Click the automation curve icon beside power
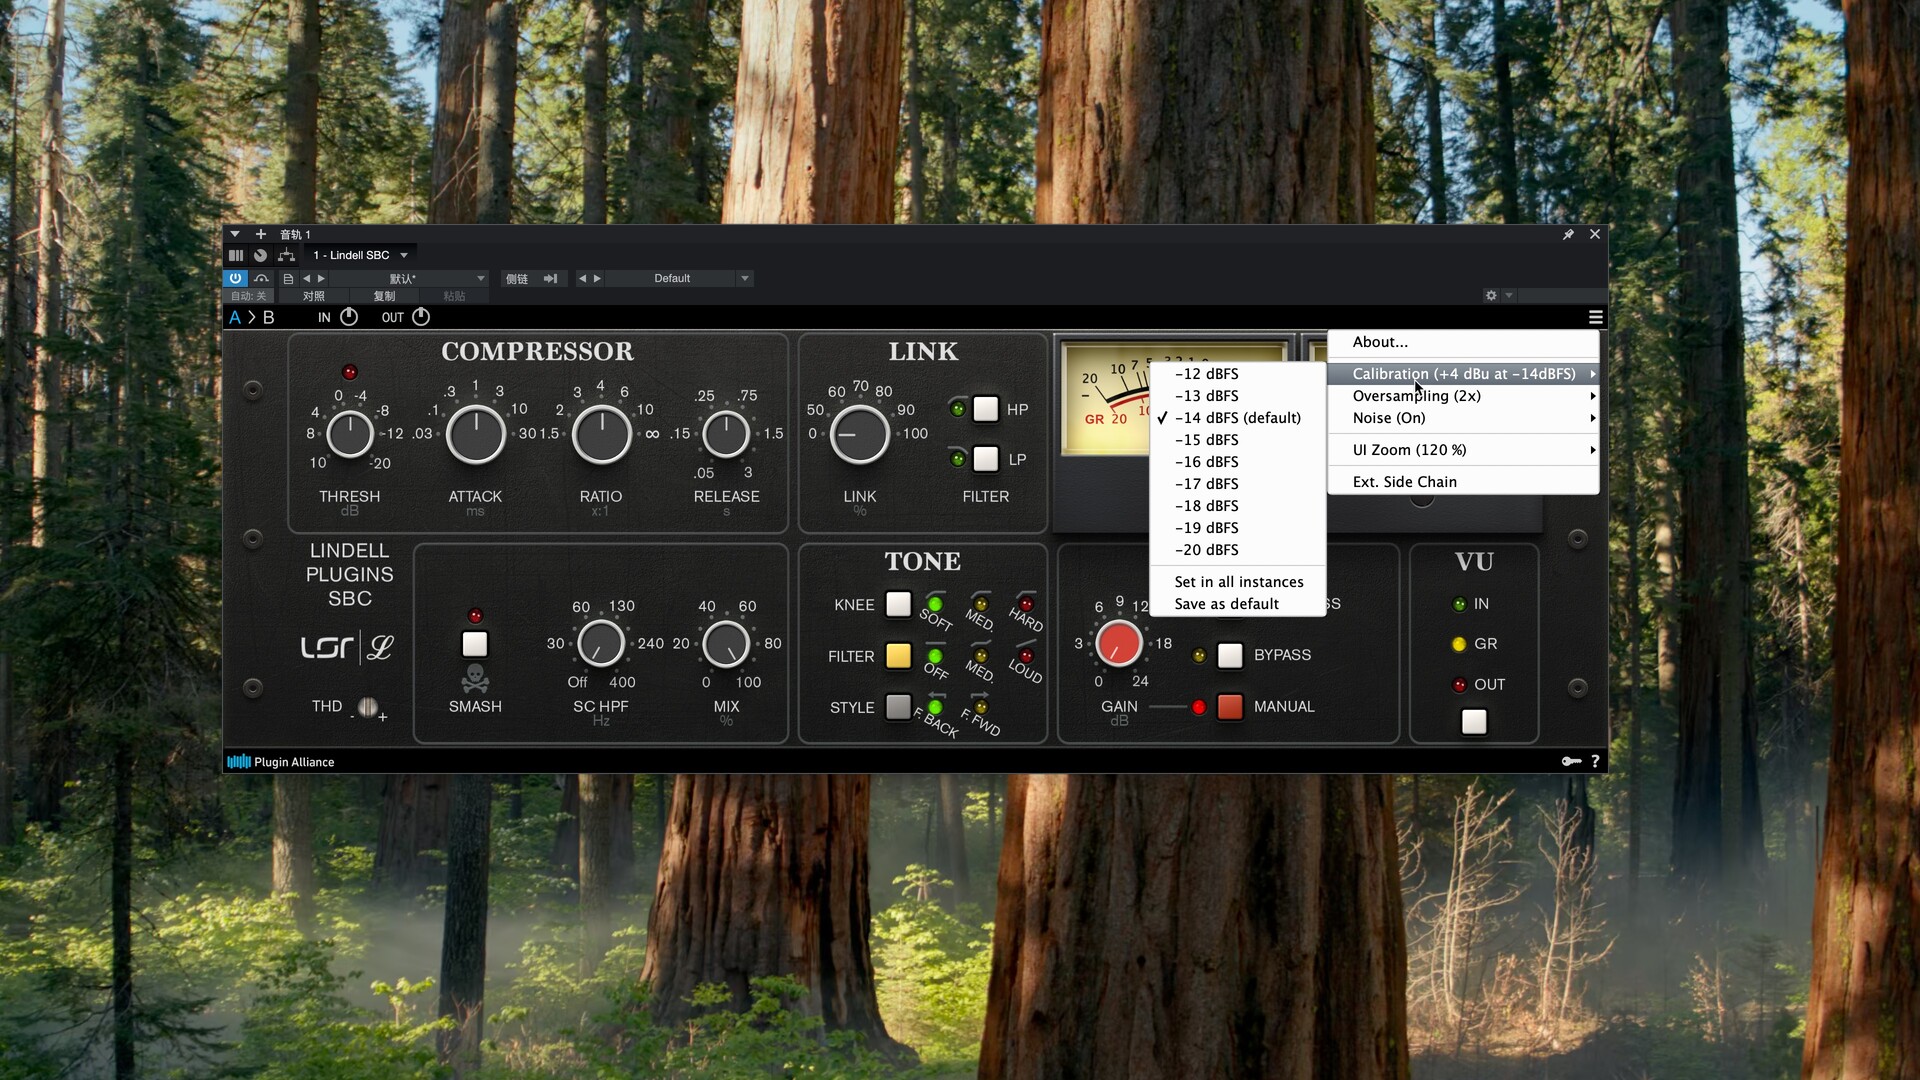 [261, 278]
